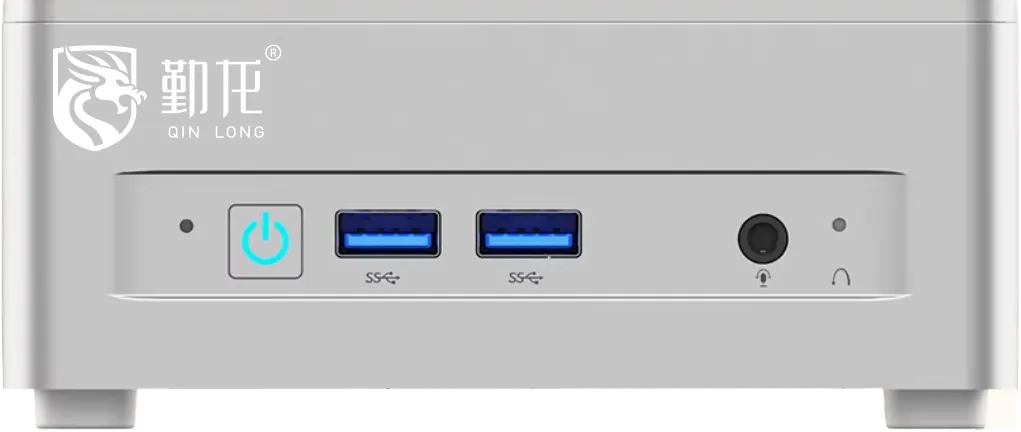Click the microphone icon below audio jack
The height and width of the screenshot is (432, 1021).
762,278
